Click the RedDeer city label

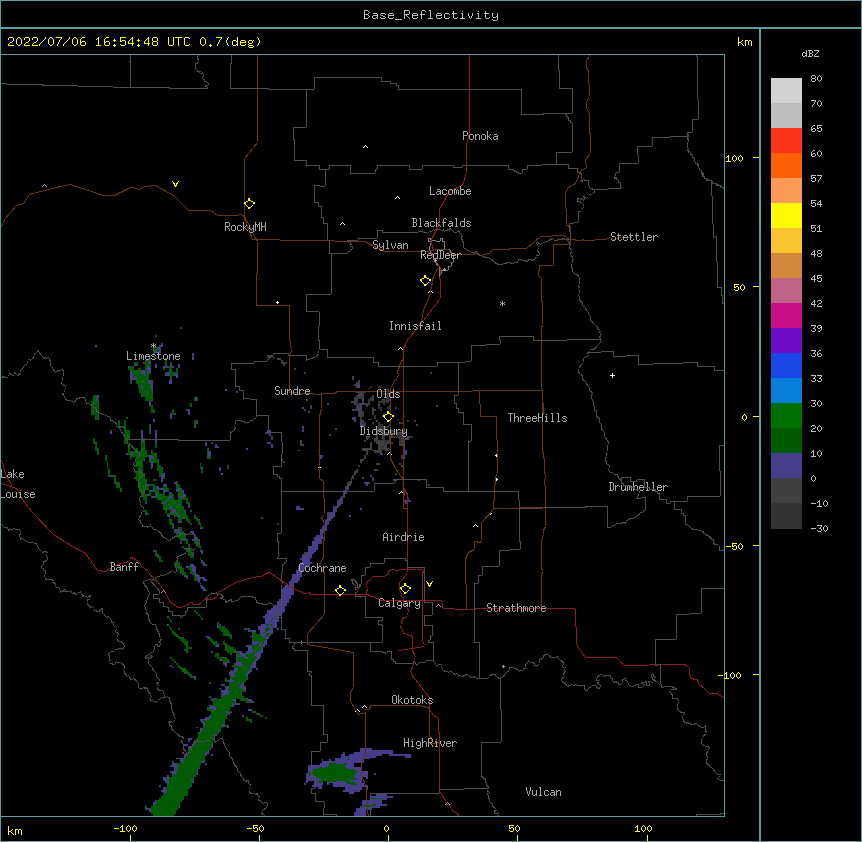click(x=440, y=255)
